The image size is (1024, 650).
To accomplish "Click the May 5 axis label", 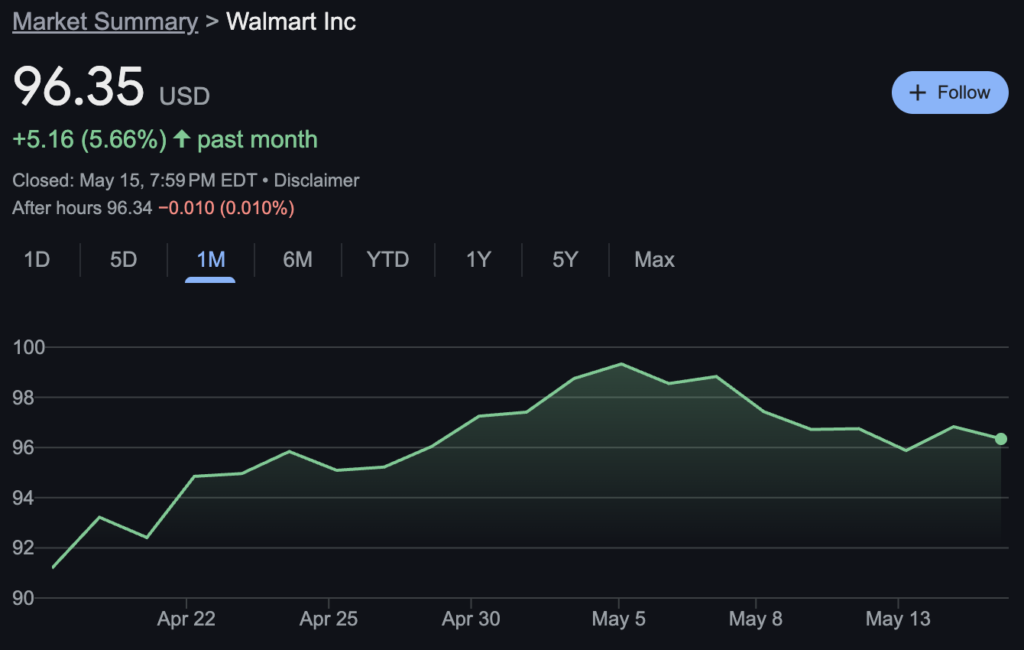I will [618, 619].
